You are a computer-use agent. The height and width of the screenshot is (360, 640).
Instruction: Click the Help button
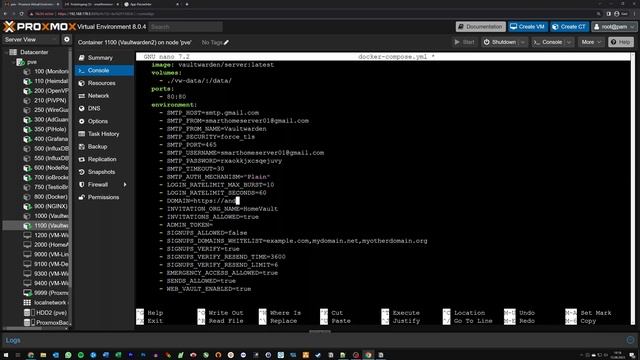pyautogui.click(x=621, y=42)
